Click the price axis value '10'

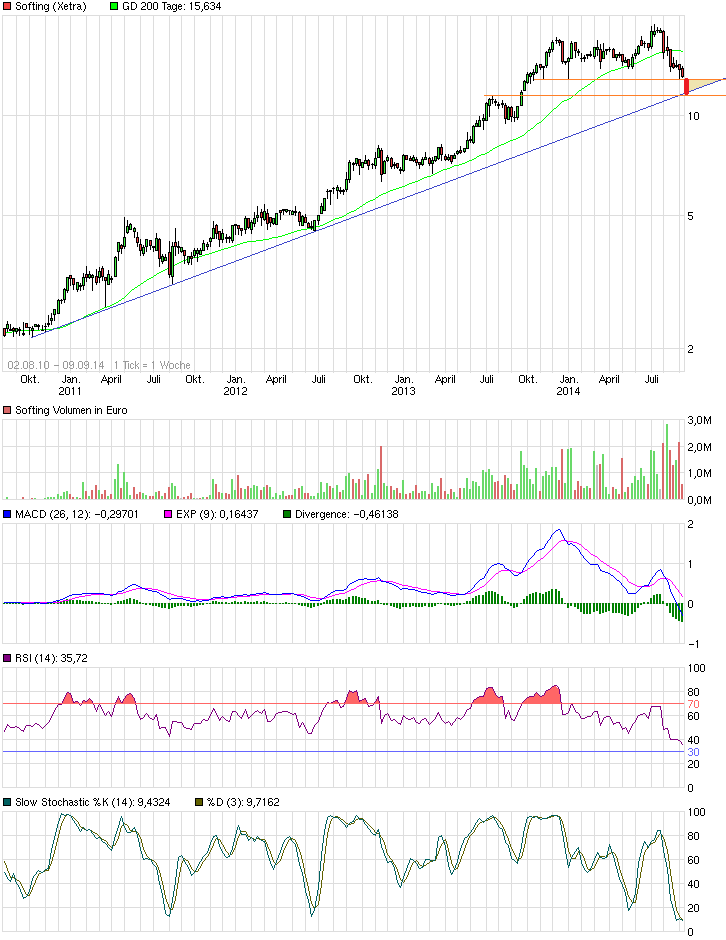click(694, 116)
